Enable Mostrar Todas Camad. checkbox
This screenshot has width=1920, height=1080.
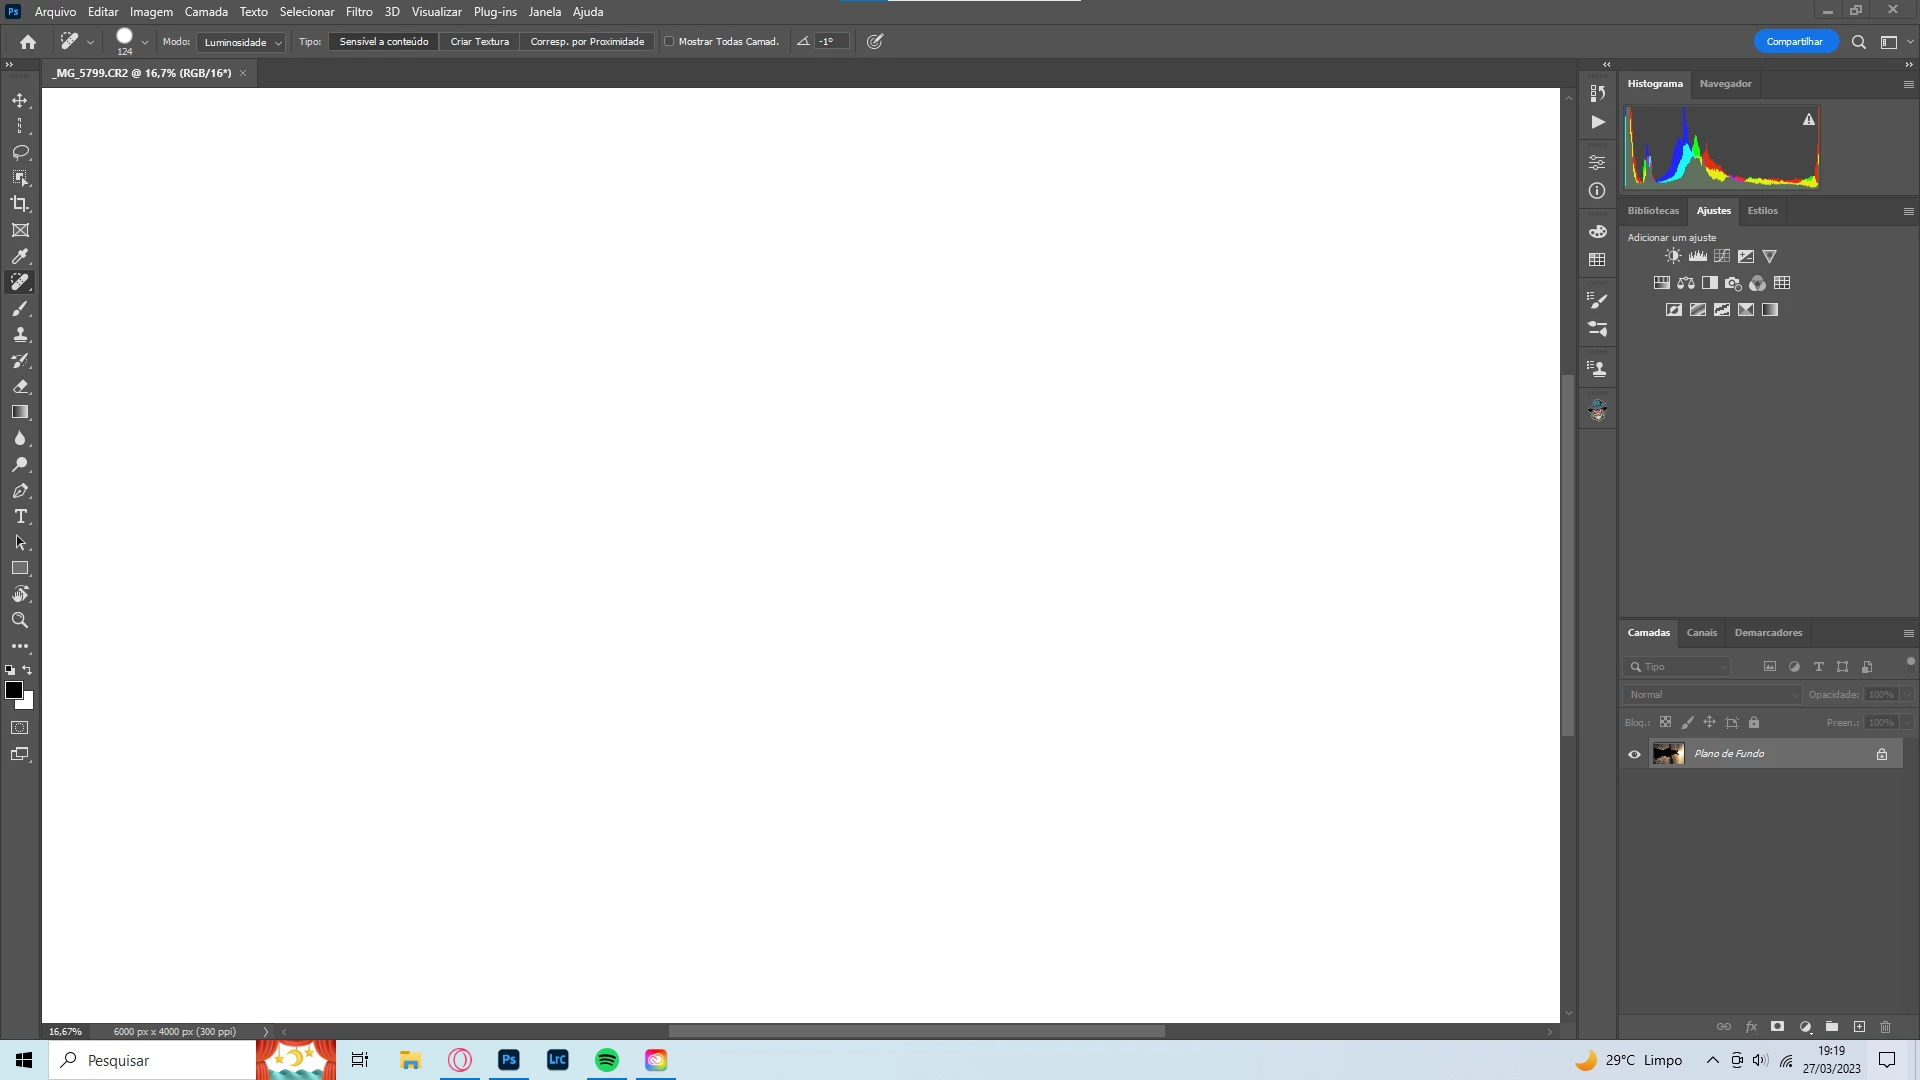[669, 42]
